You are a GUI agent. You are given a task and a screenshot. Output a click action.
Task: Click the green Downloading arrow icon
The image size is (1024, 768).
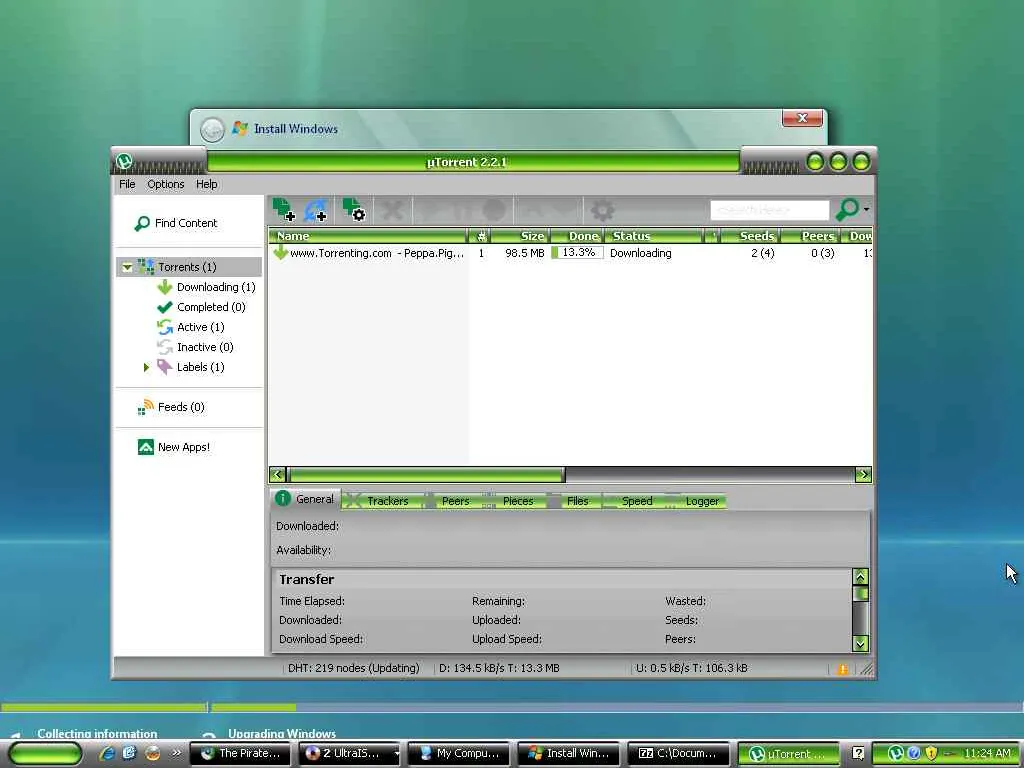pos(165,287)
